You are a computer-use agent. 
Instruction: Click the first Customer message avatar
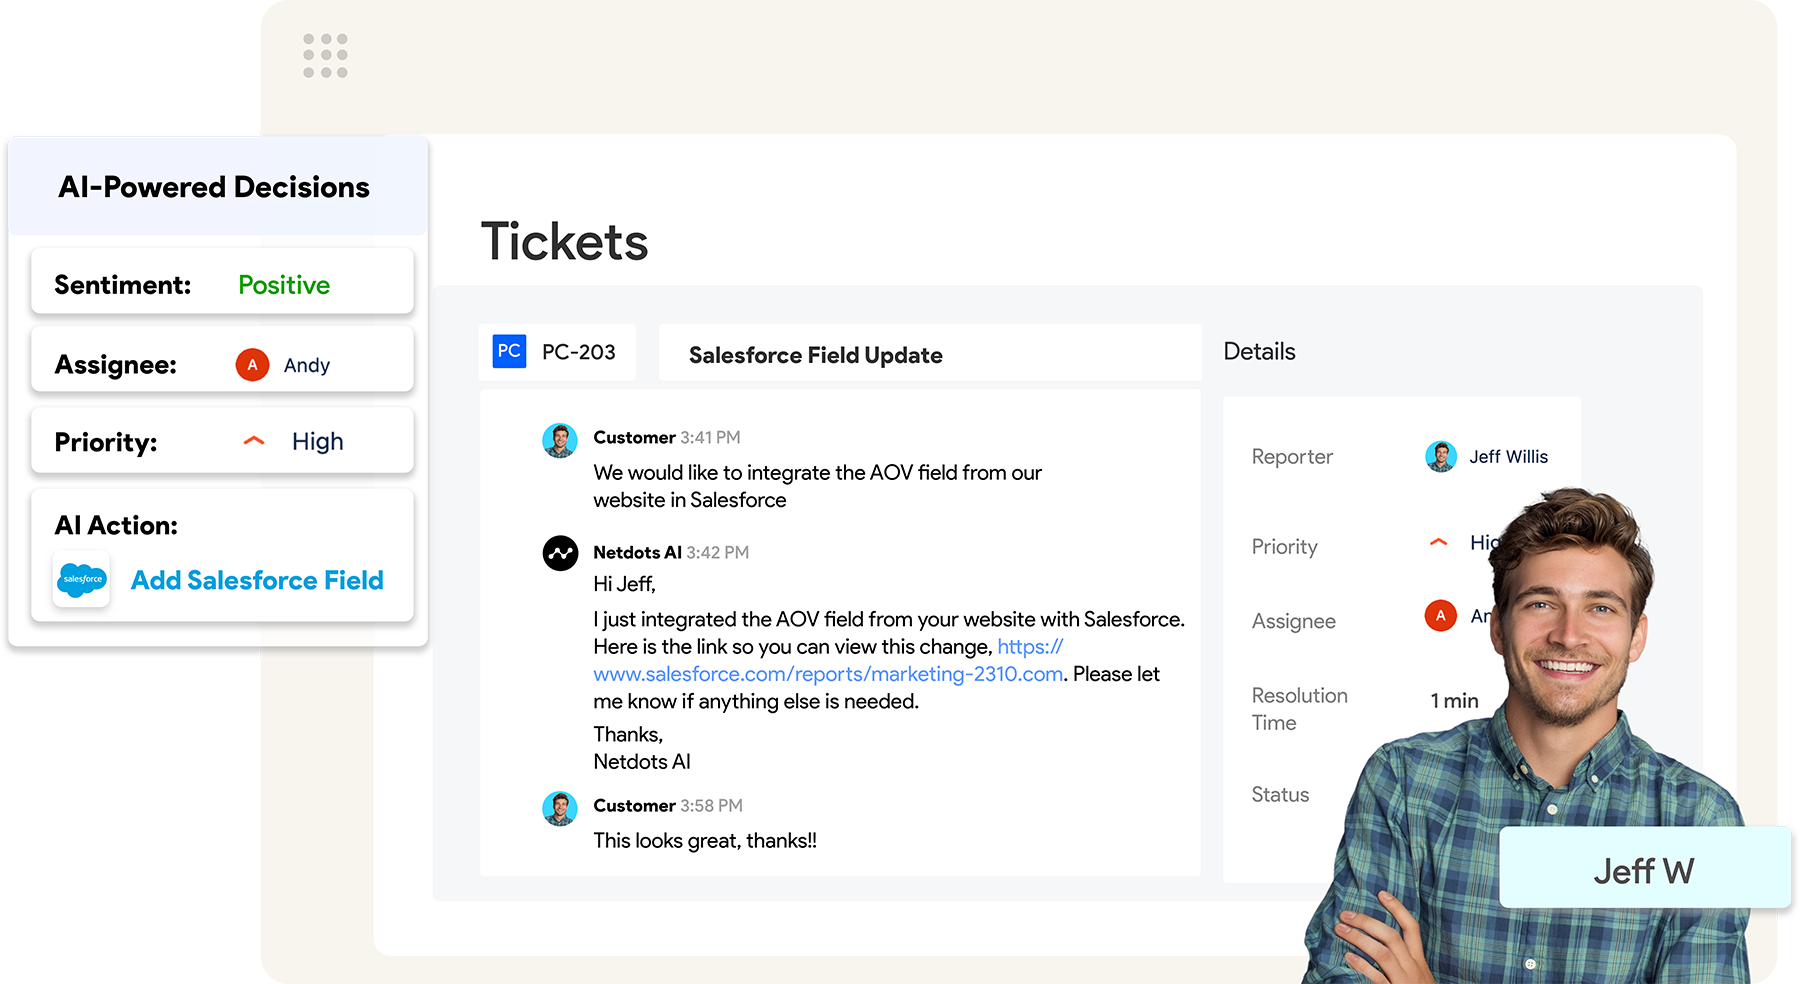click(x=560, y=440)
